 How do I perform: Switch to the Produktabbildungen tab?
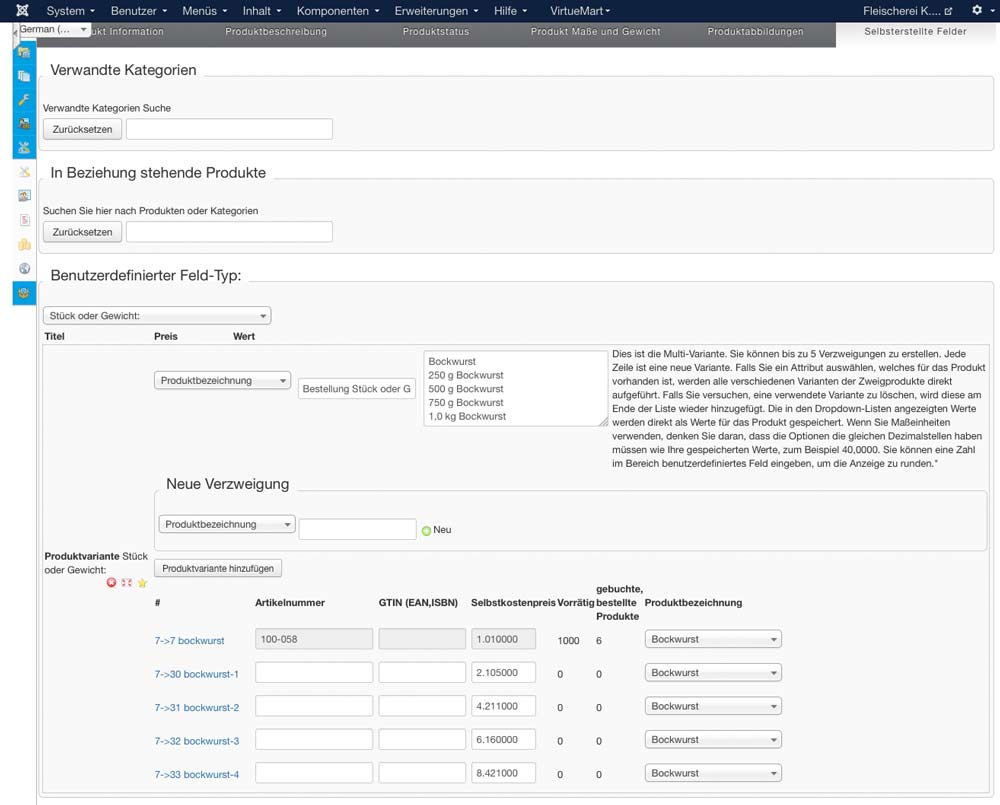[x=755, y=32]
